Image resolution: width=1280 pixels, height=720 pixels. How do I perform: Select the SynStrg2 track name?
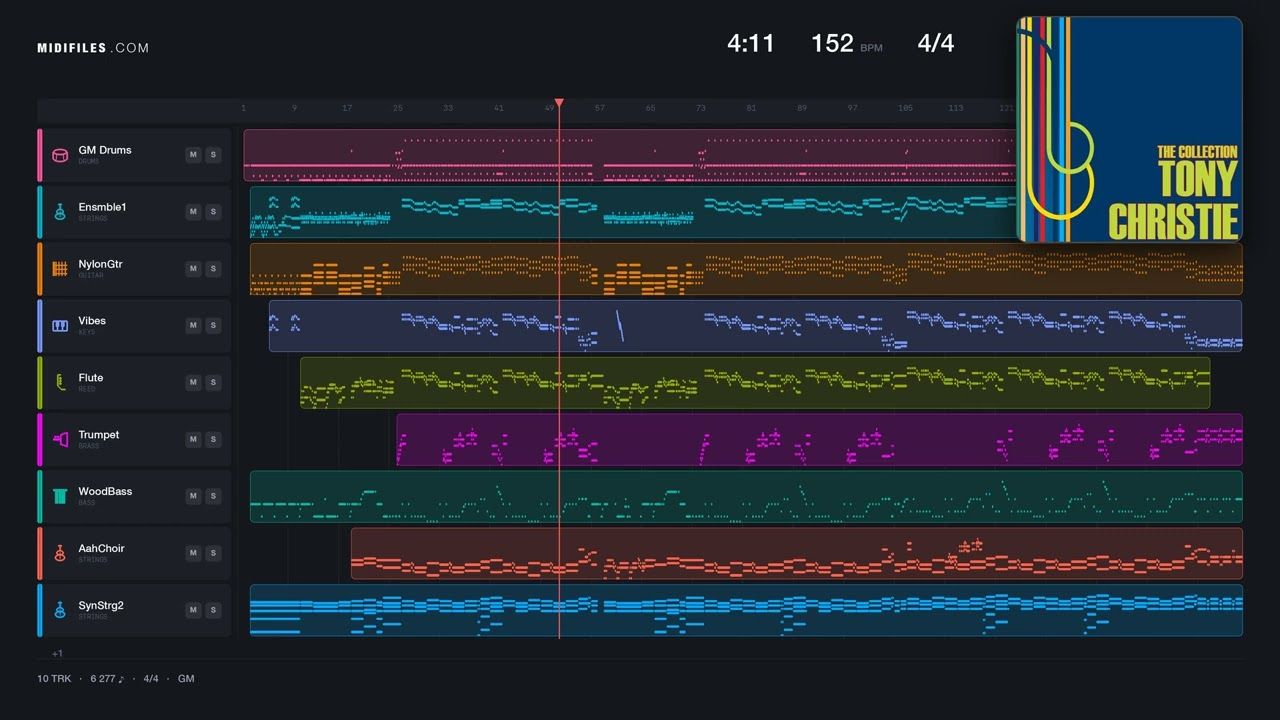[102, 606]
